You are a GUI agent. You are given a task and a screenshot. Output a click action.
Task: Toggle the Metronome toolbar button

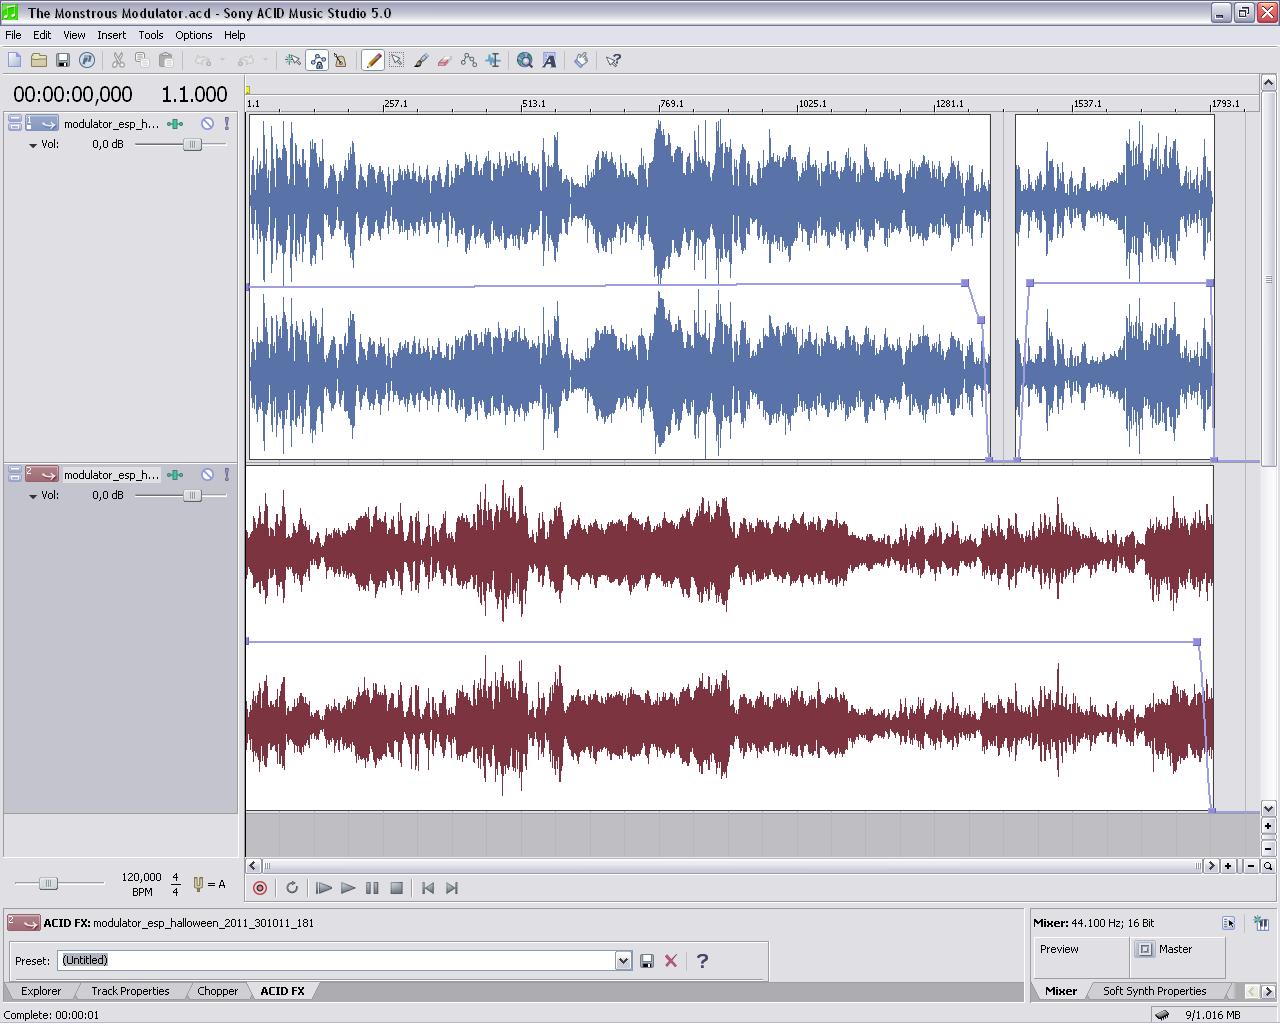[x=340, y=60]
